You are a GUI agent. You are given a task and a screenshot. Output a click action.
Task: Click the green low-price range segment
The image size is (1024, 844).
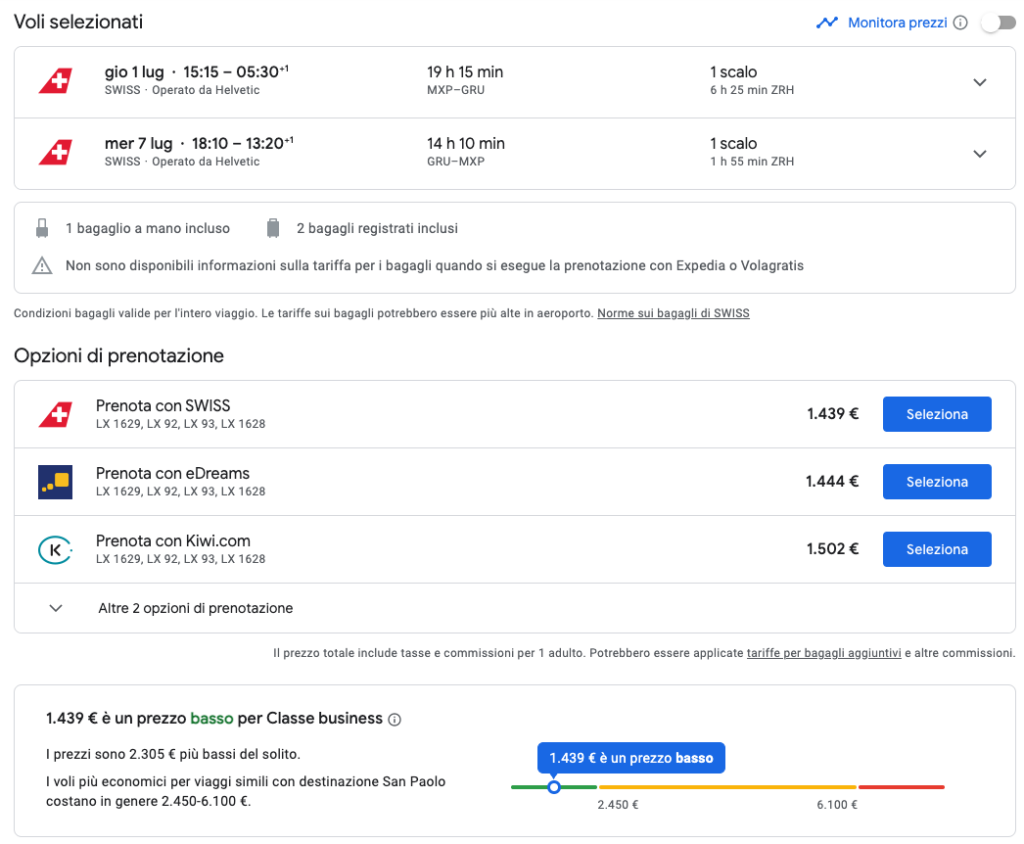coord(554,787)
